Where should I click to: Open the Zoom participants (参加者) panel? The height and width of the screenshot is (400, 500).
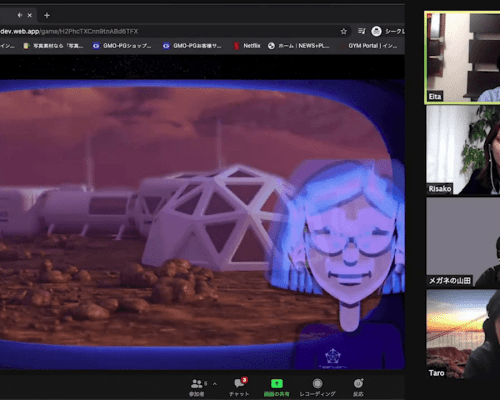[x=198, y=387]
